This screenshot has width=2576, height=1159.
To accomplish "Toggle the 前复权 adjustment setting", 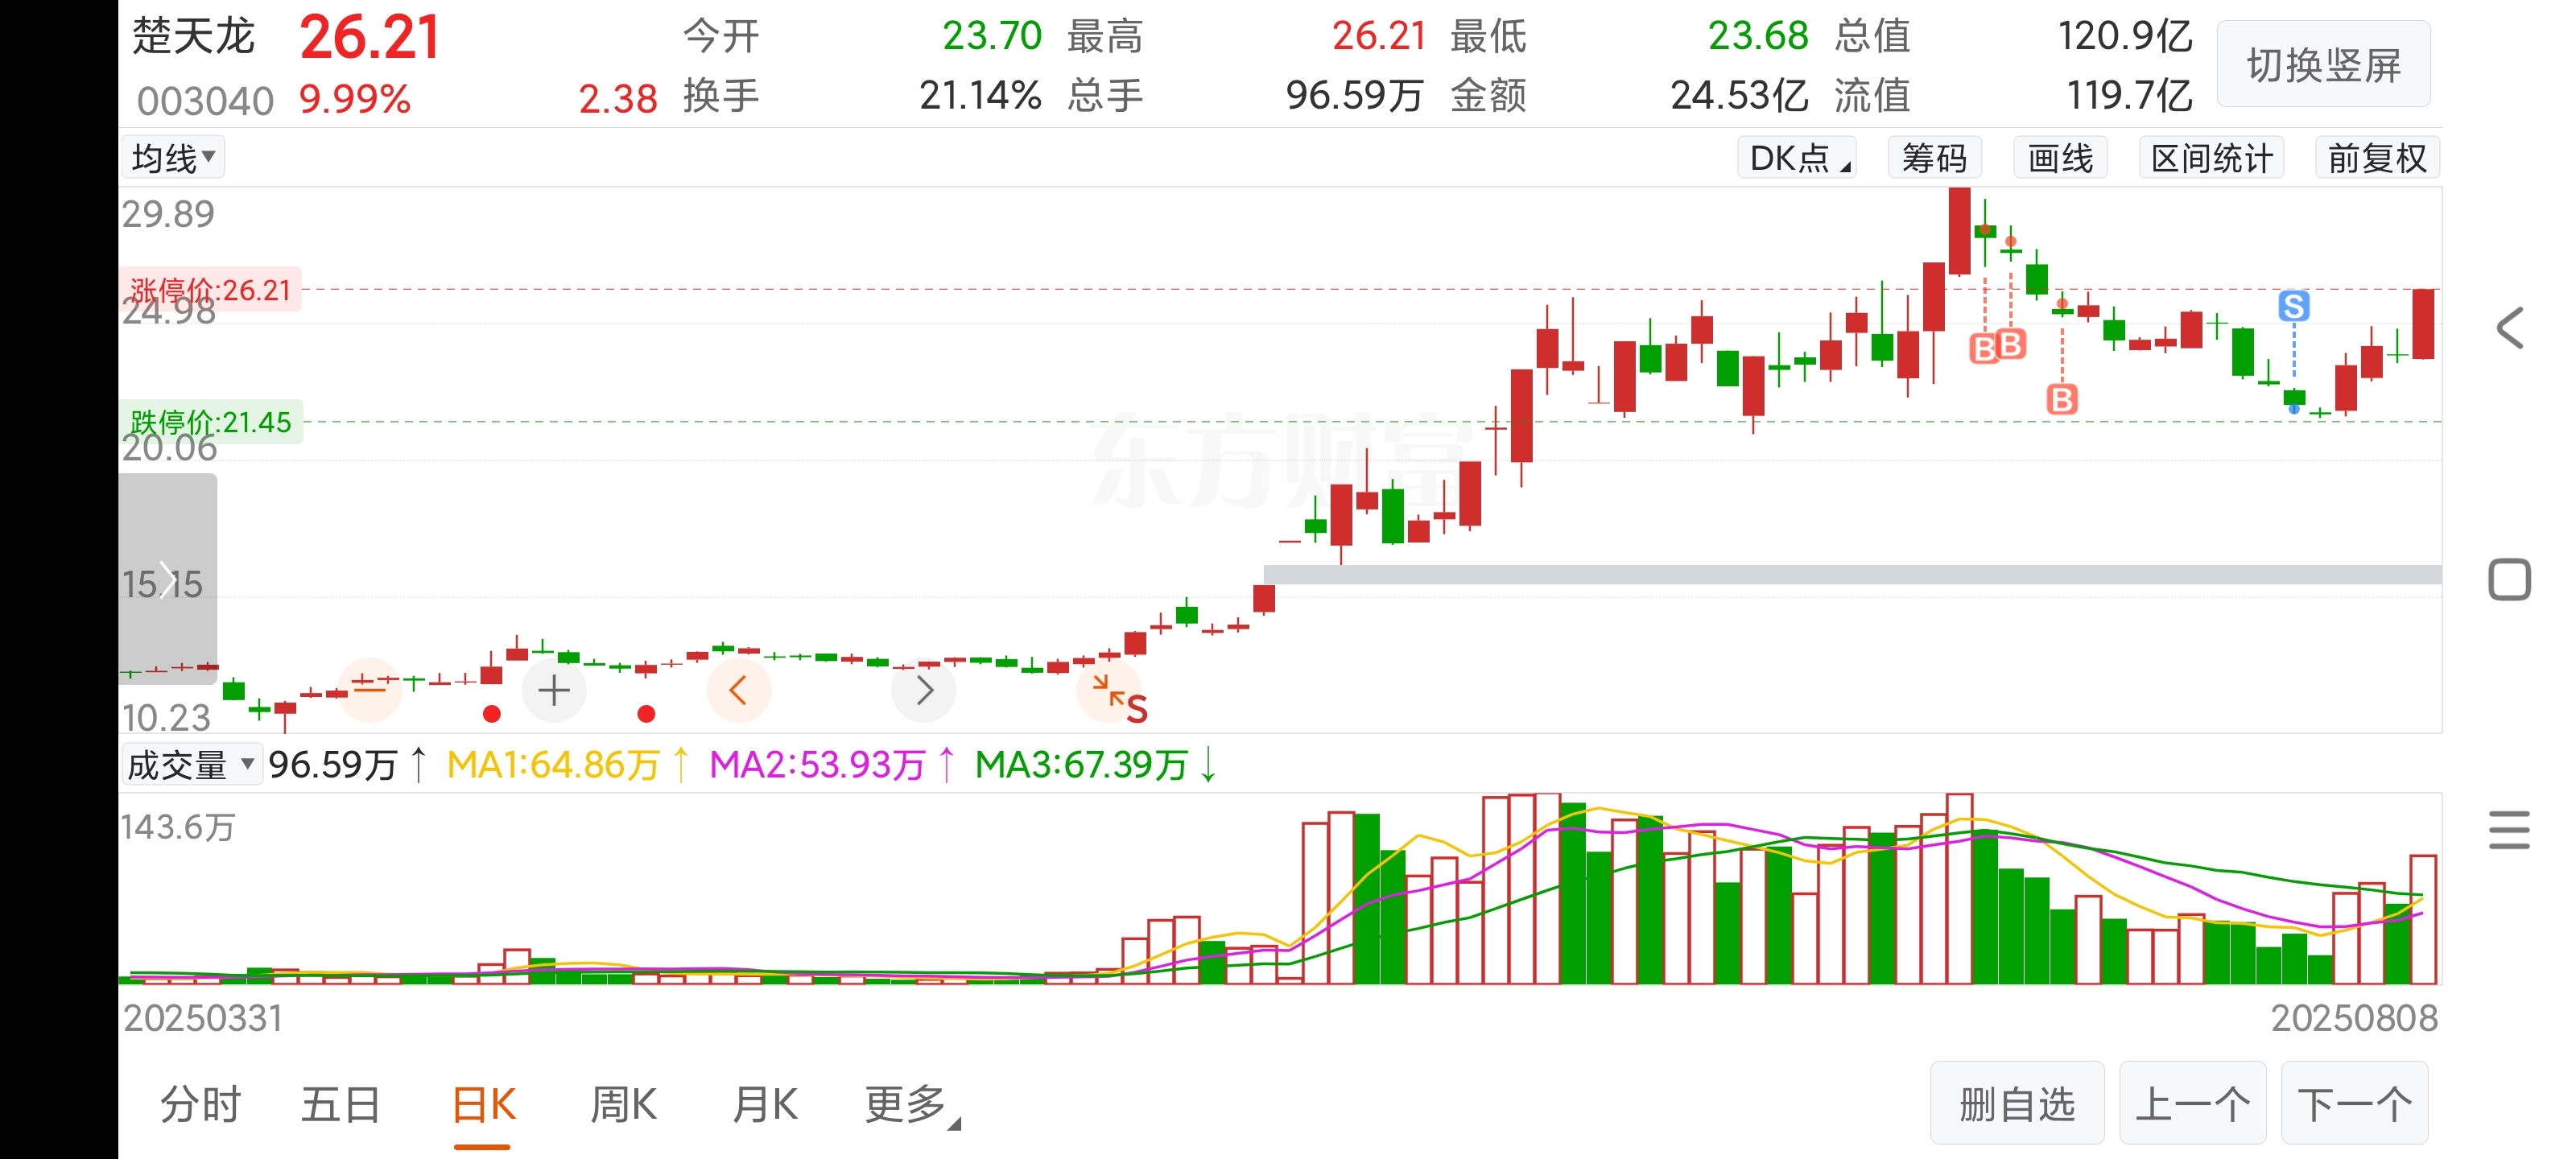I will click(x=2378, y=158).
